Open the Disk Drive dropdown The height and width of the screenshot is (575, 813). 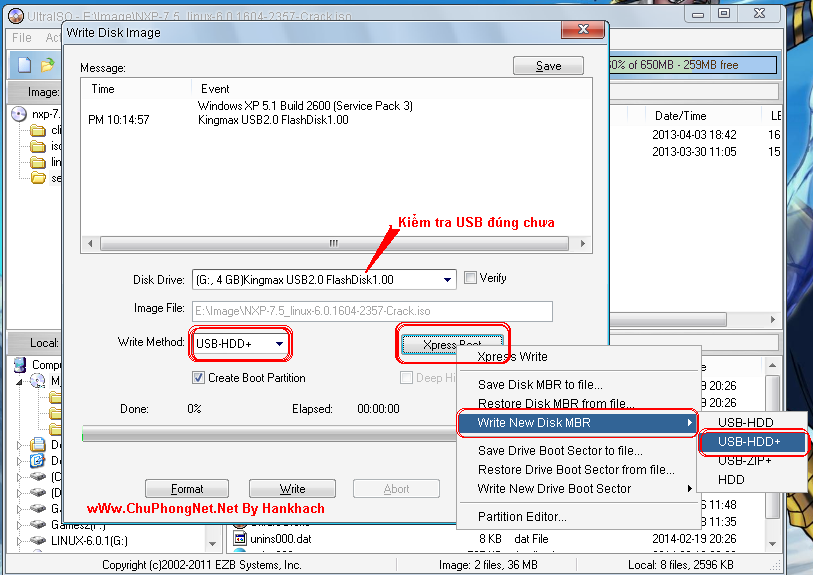click(447, 280)
